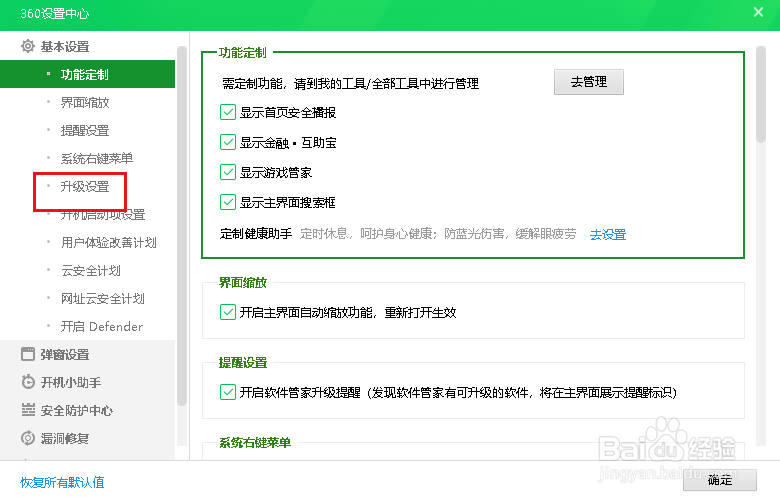Click the 去管理 button
The width and height of the screenshot is (780, 500).
(588, 82)
